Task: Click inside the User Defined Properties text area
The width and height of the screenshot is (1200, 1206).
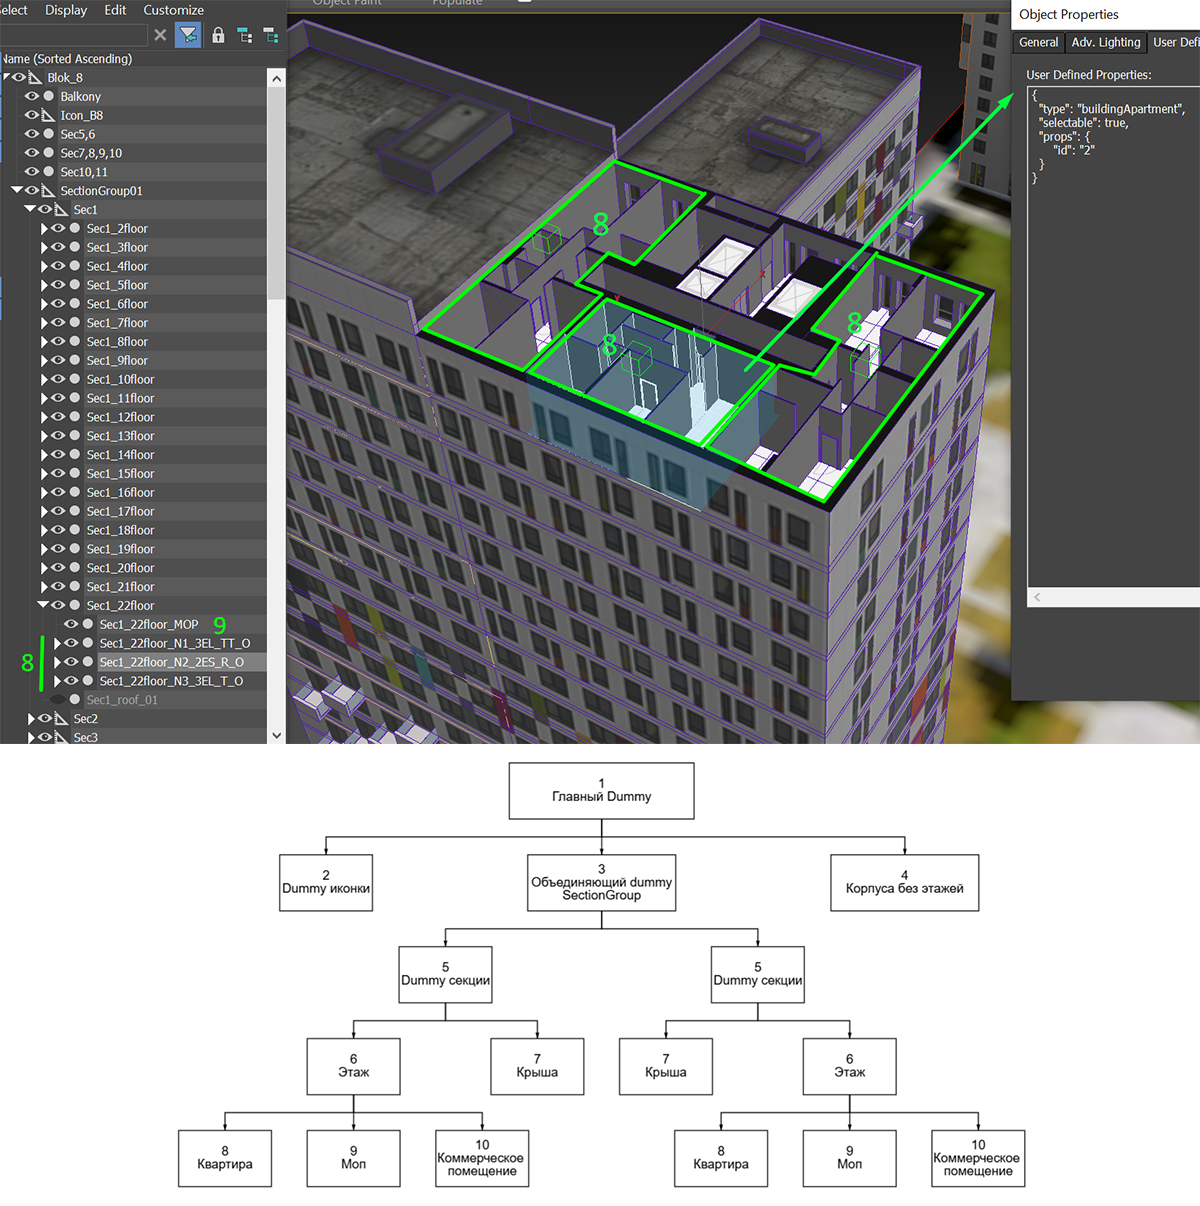Action: (x=1114, y=338)
